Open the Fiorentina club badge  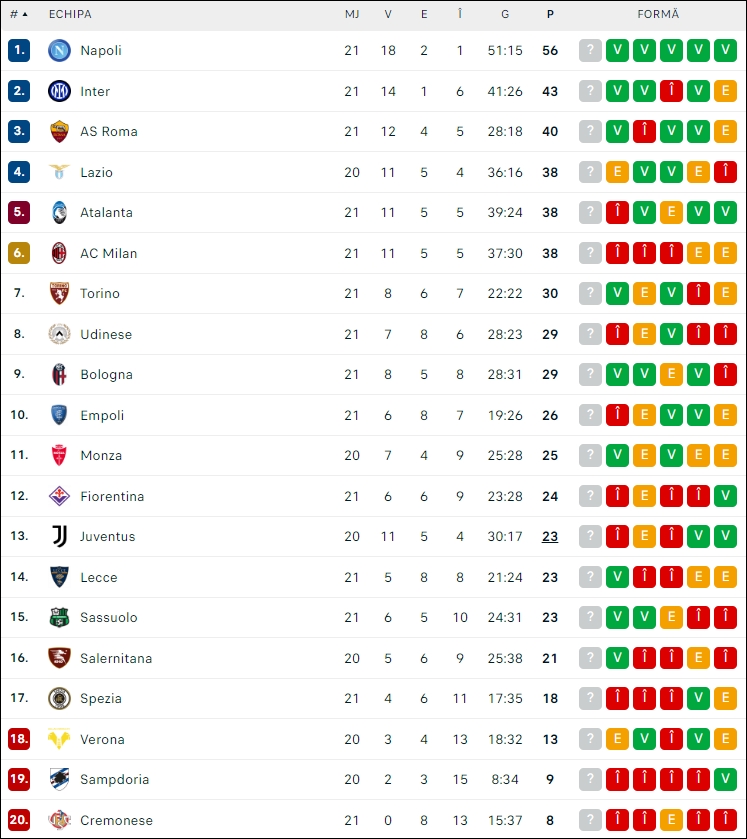[59, 496]
